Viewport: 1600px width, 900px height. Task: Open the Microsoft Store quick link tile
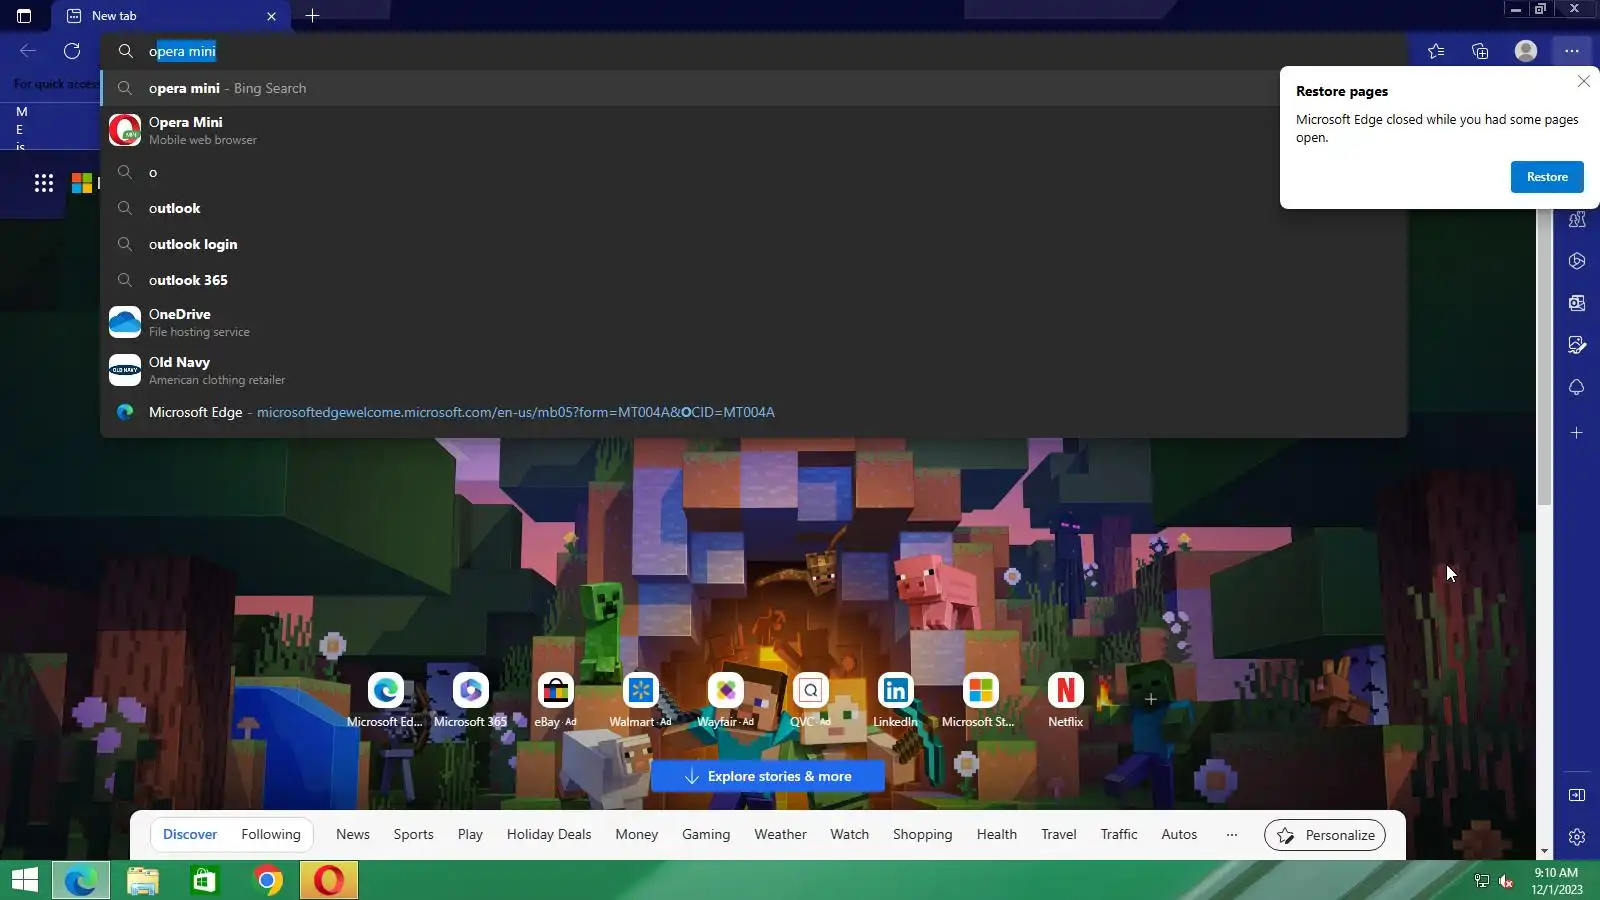point(980,700)
